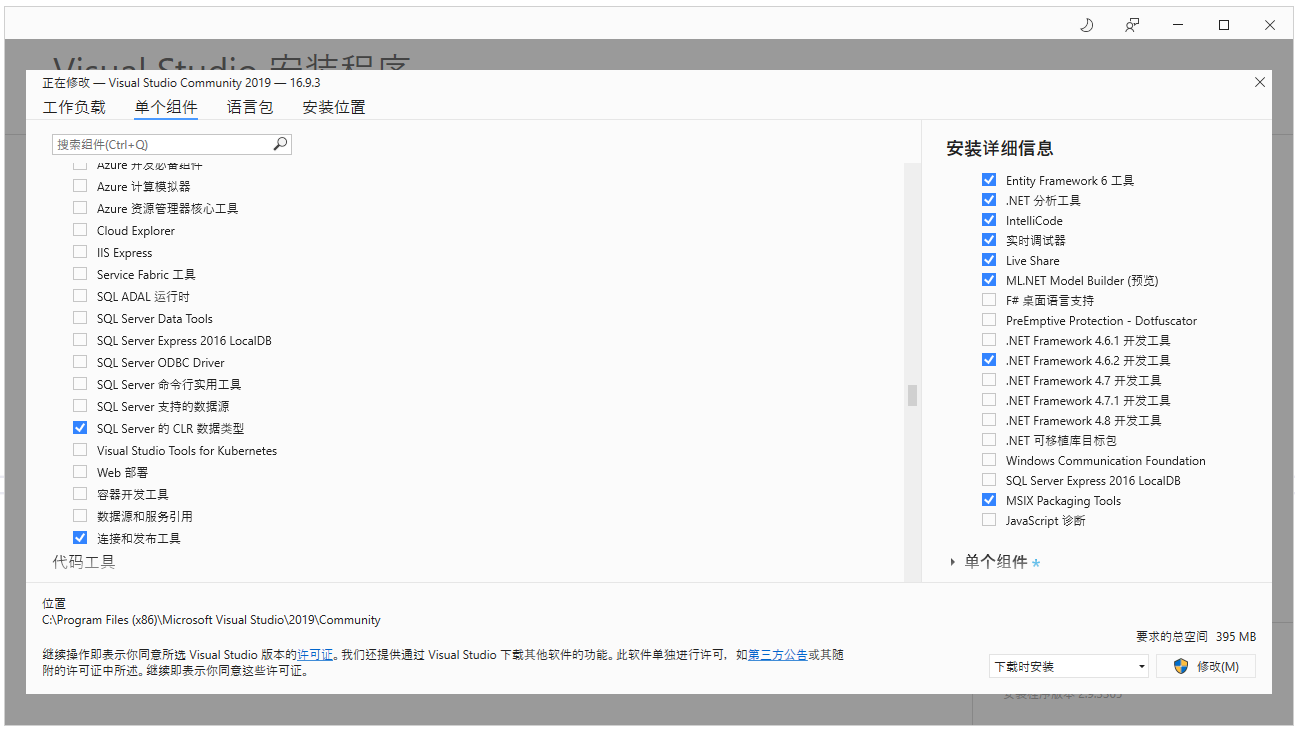
Task: Uncheck 连接和发布工具 checkbox
Action: coord(80,538)
